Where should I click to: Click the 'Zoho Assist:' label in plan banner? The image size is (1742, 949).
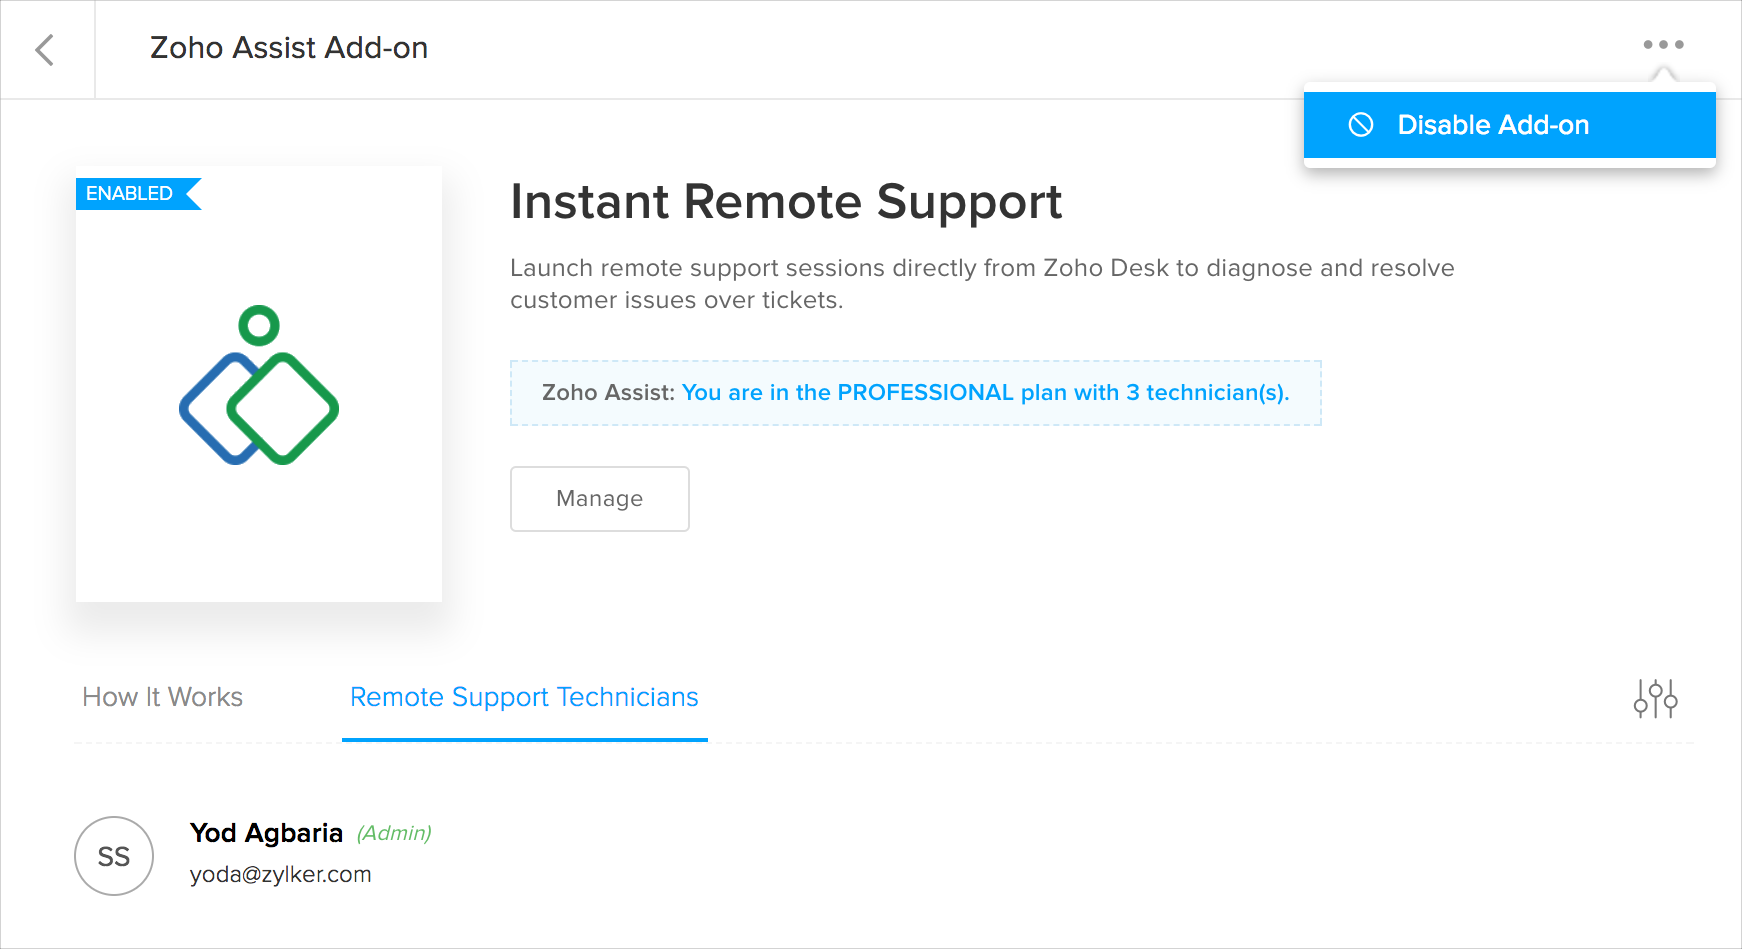[x=608, y=393]
